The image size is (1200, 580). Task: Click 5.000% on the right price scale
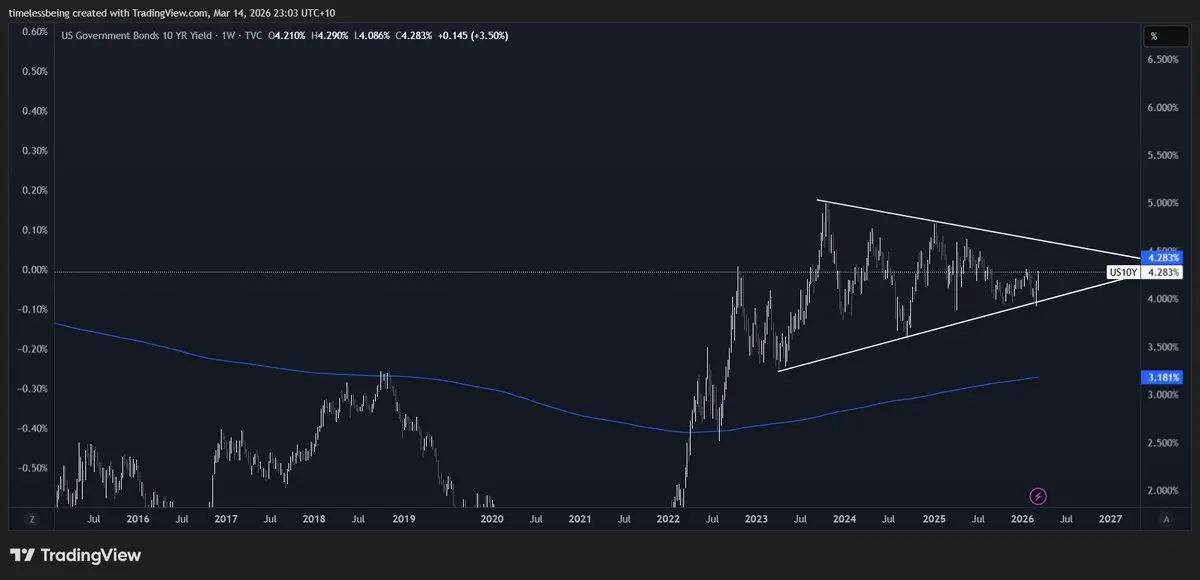coord(1165,204)
